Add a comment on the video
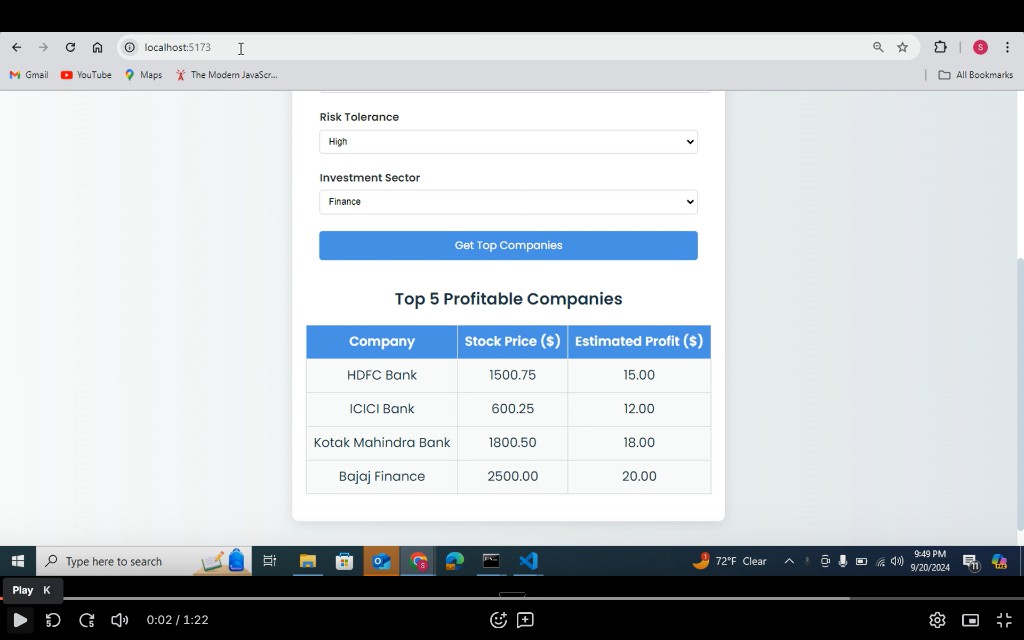The image size is (1024, 640). [x=526, y=620]
